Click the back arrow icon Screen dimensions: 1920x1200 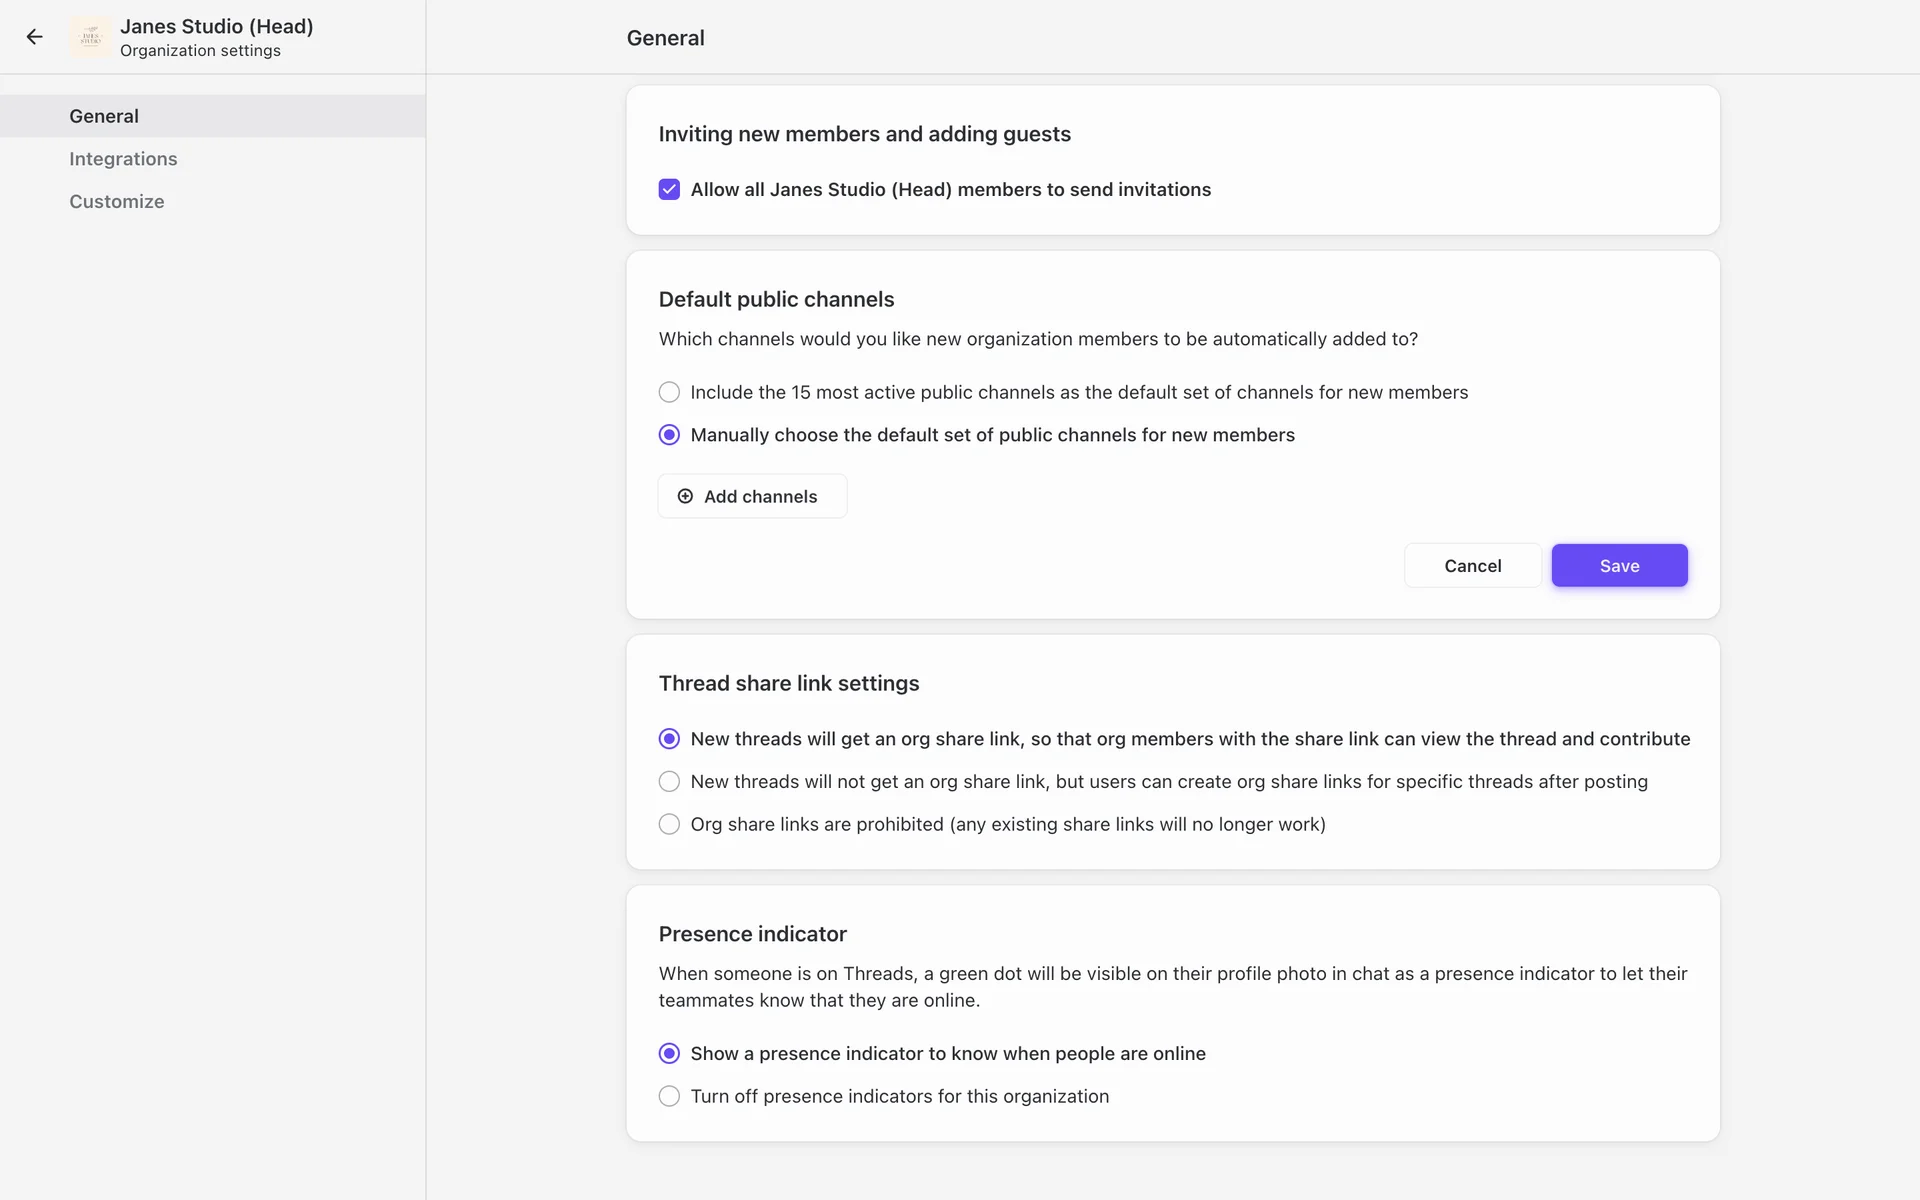point(35,37)
